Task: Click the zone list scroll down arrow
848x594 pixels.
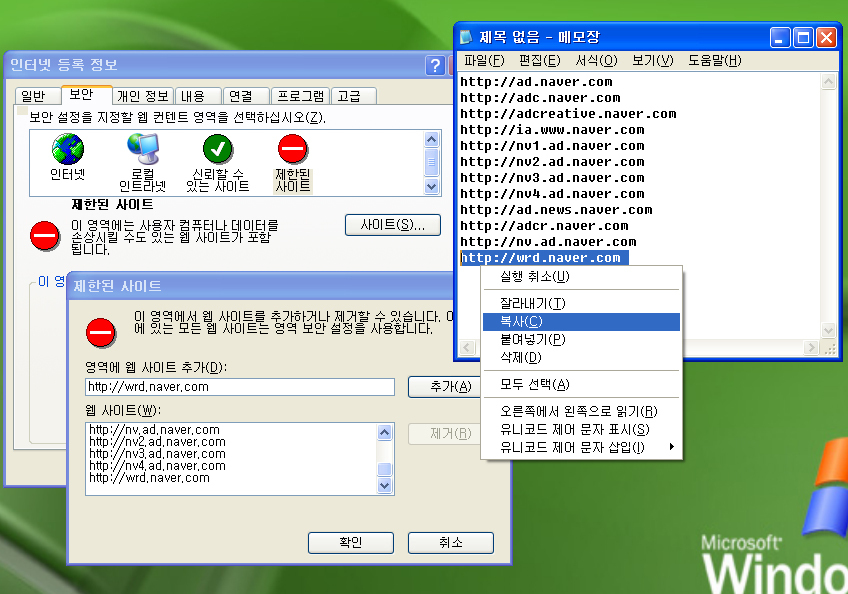Action: (432, 187)
